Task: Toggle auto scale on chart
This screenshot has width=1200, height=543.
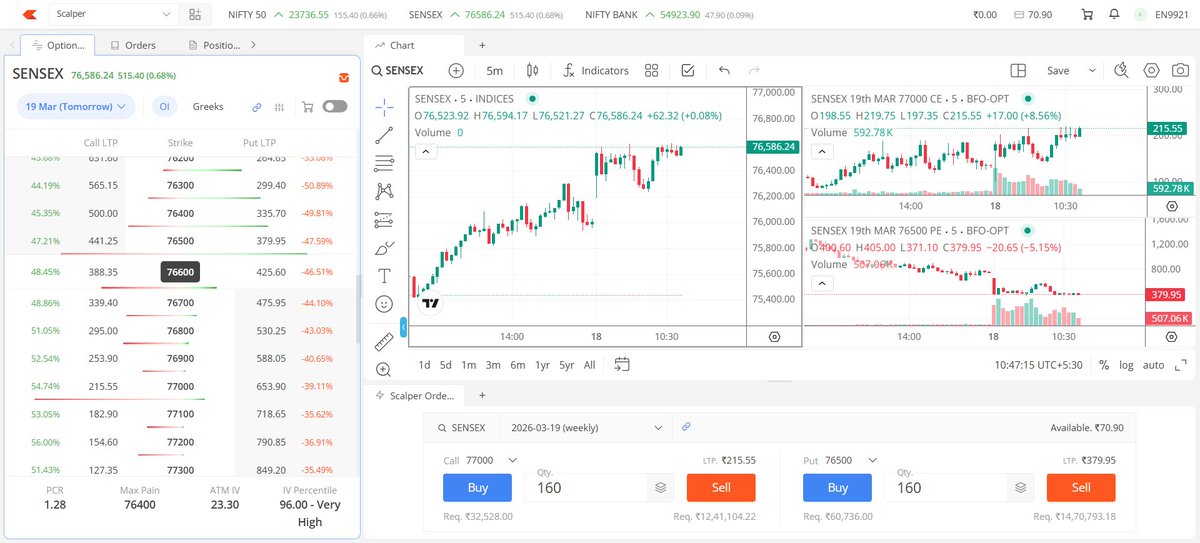Action: pyautogui.click(x=1153, y=365)
